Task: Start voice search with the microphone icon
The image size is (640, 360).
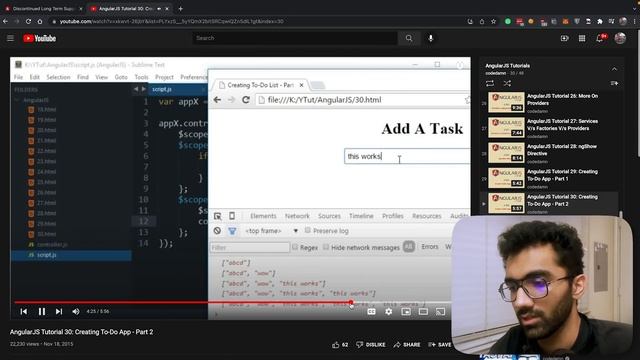Action: click(431, 38)
